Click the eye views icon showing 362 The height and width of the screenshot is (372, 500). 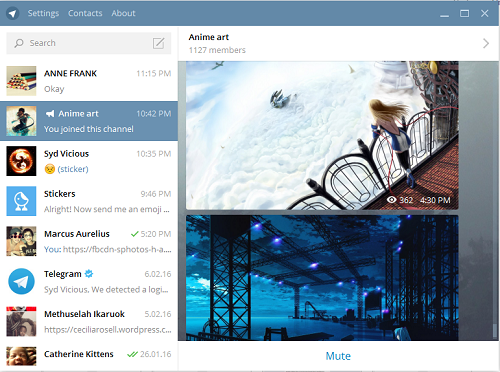(x=392, y=200)
